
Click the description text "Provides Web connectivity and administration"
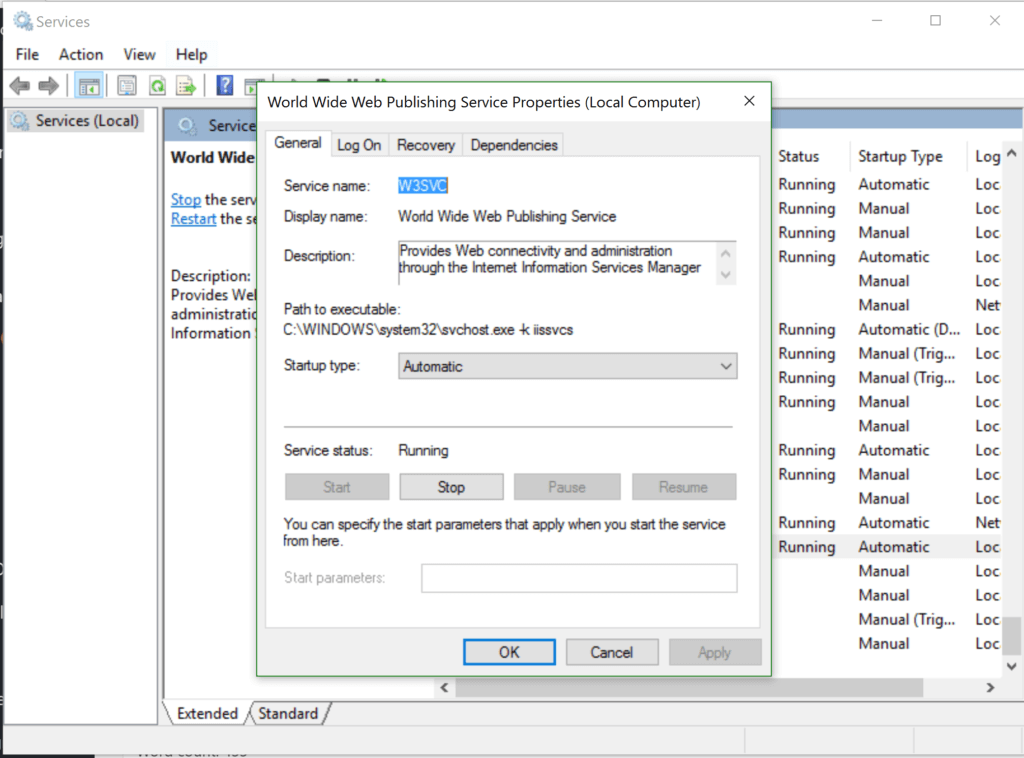coord(536,251)
